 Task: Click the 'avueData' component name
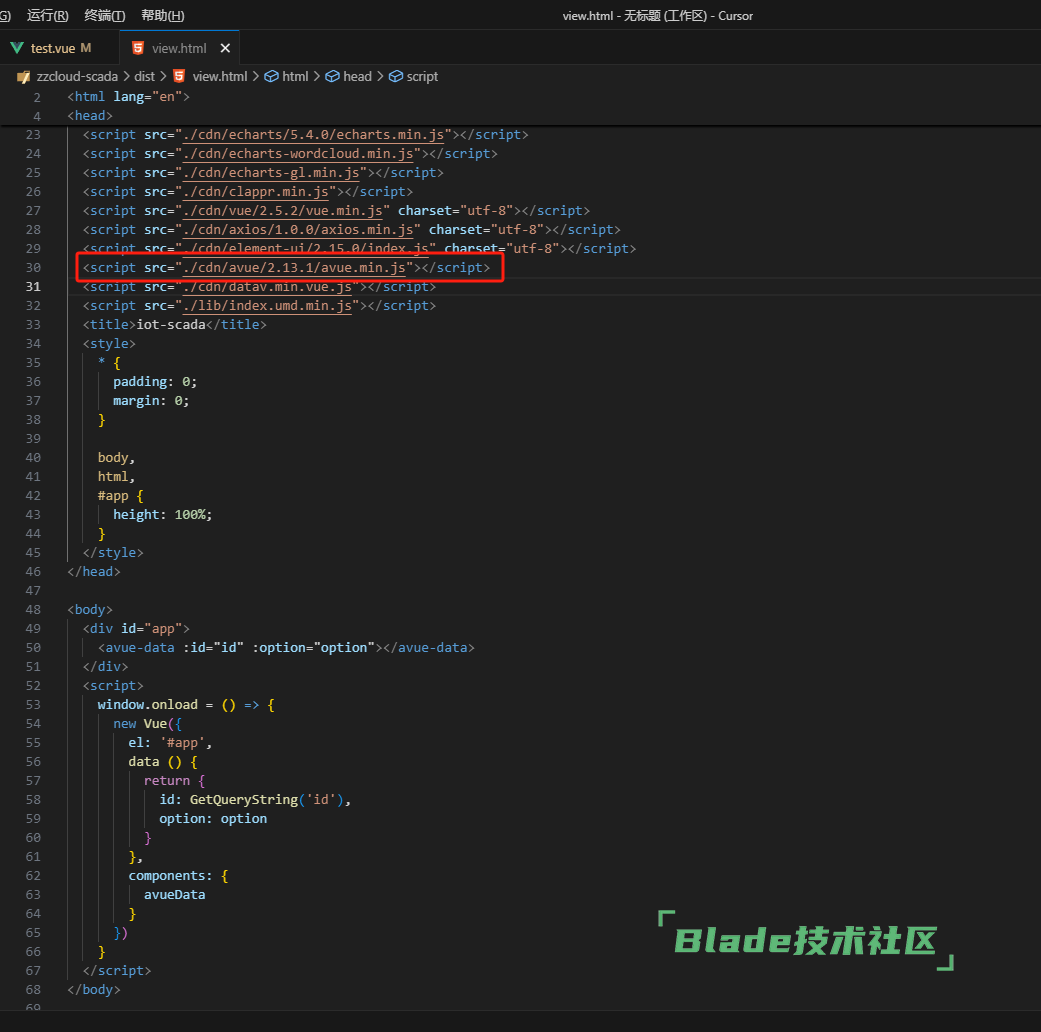click(175, 895)
